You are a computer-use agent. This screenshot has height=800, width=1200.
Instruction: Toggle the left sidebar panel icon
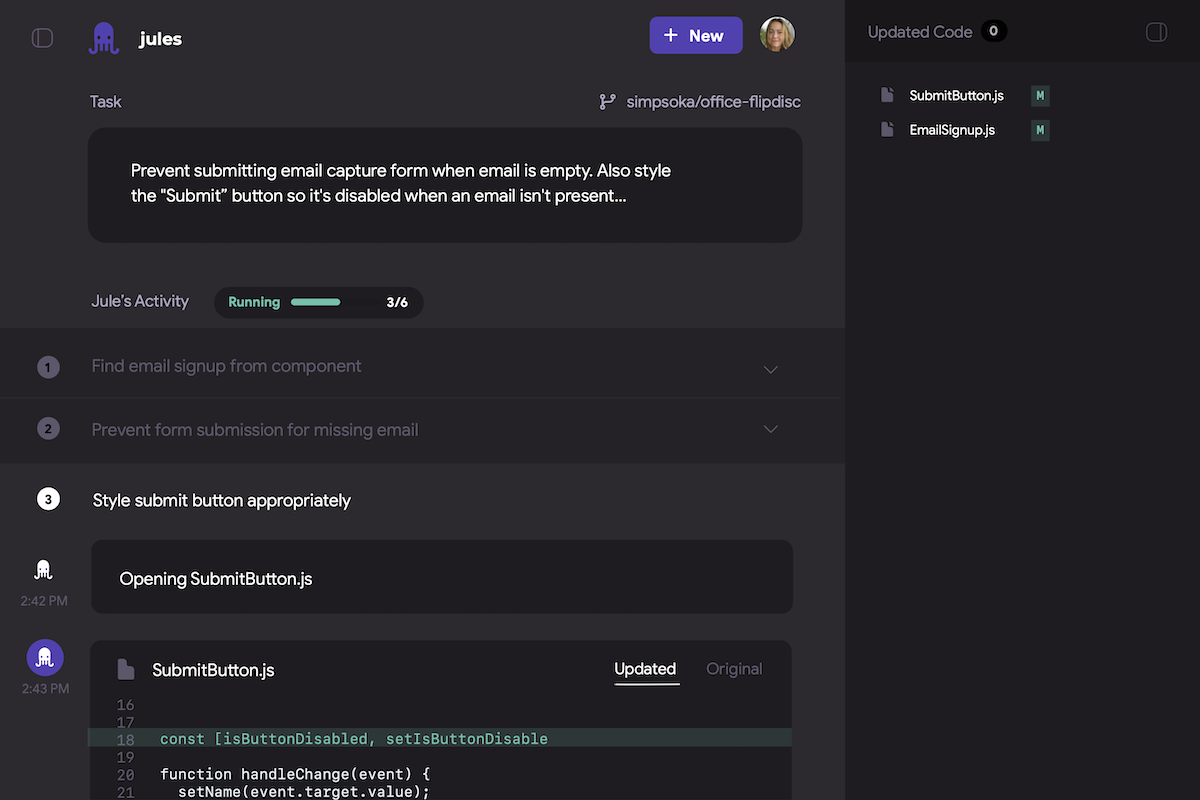coord(42,38)
